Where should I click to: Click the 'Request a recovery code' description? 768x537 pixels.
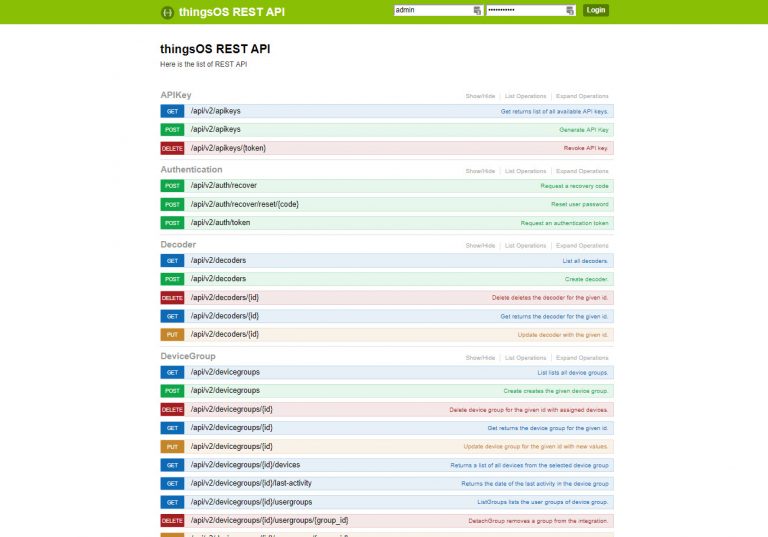point(575,186)
